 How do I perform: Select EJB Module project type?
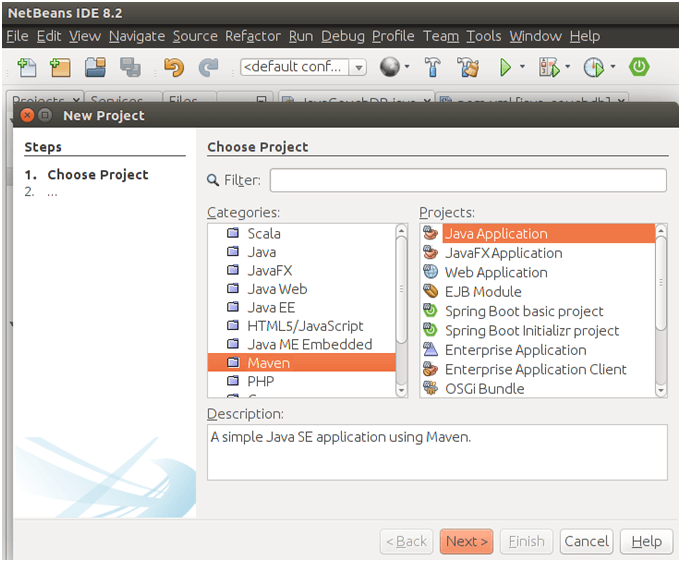coord(538,291)
